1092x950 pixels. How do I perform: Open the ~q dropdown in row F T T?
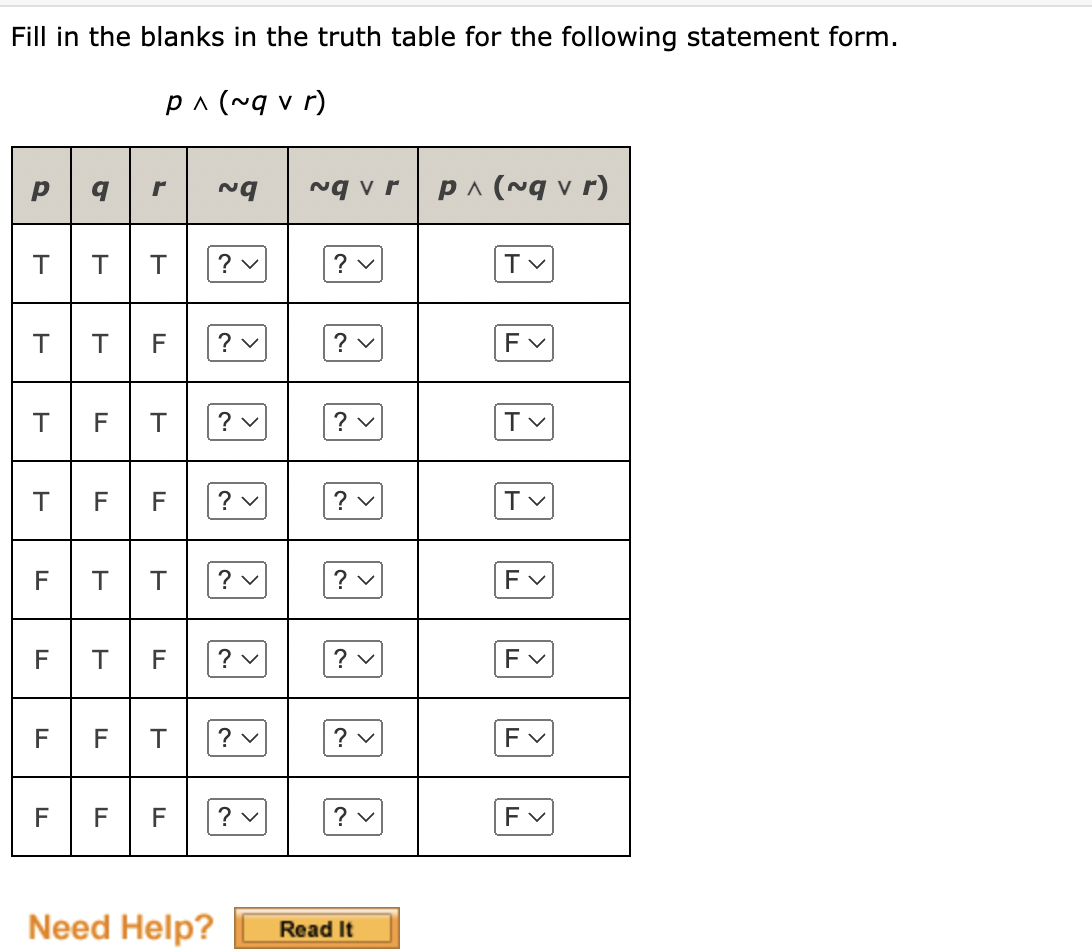237,579
